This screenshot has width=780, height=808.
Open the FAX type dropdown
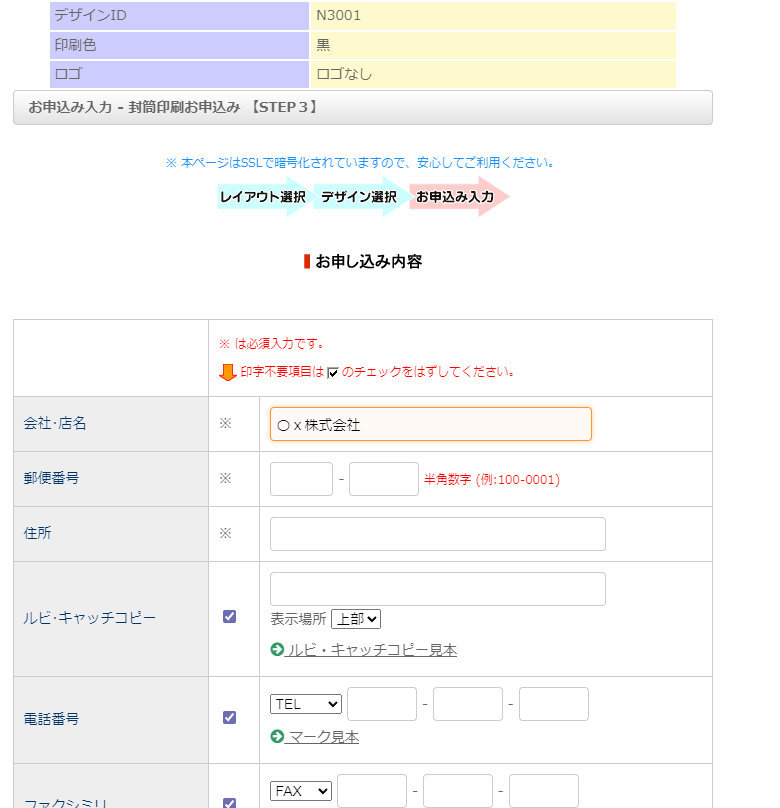tap(301, 791)
